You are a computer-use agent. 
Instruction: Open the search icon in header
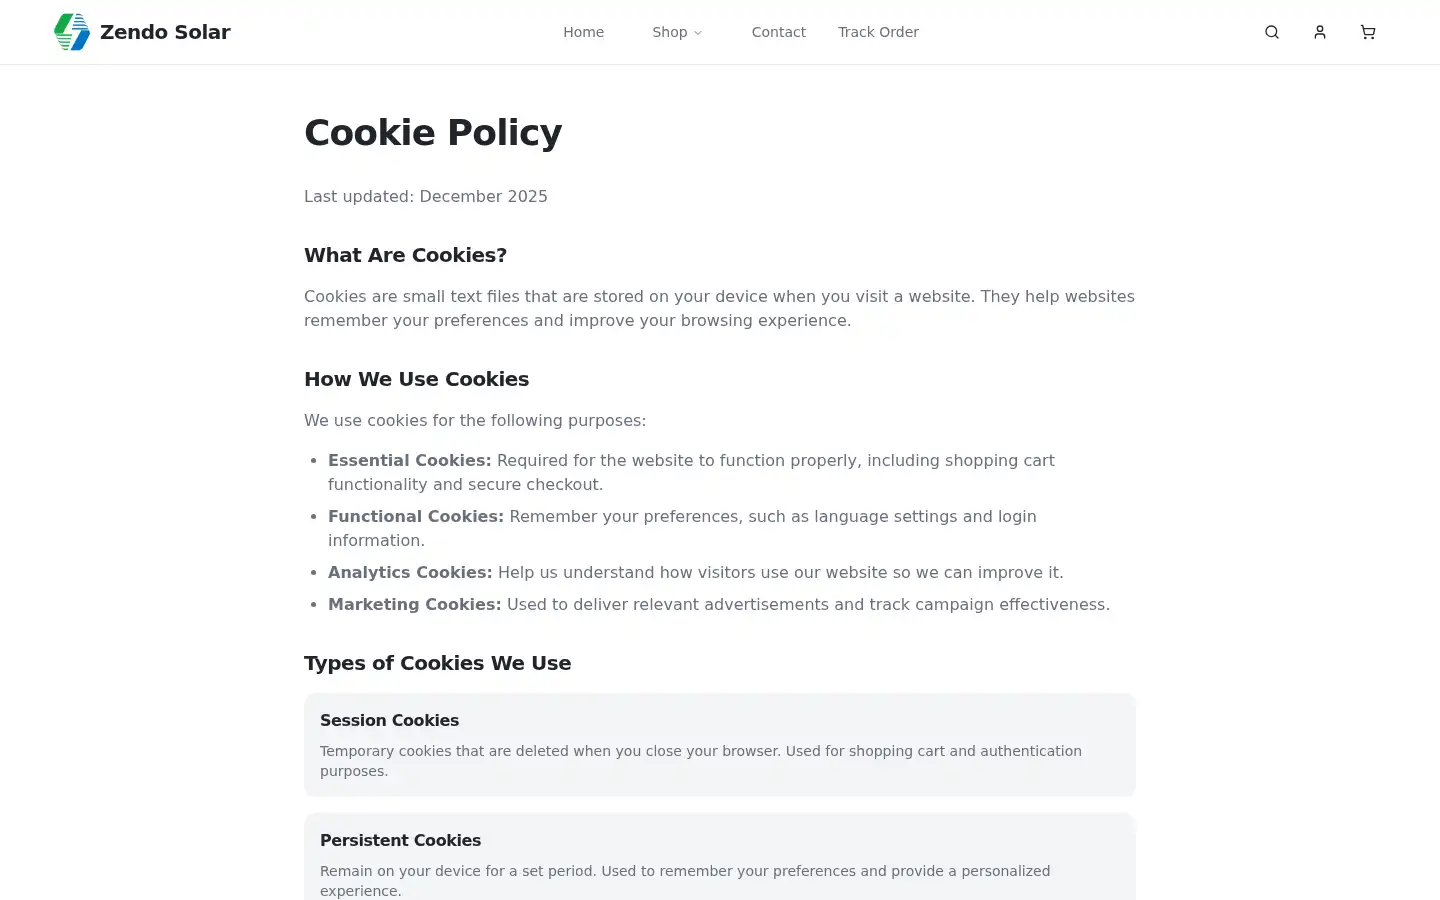(1272, 32)
